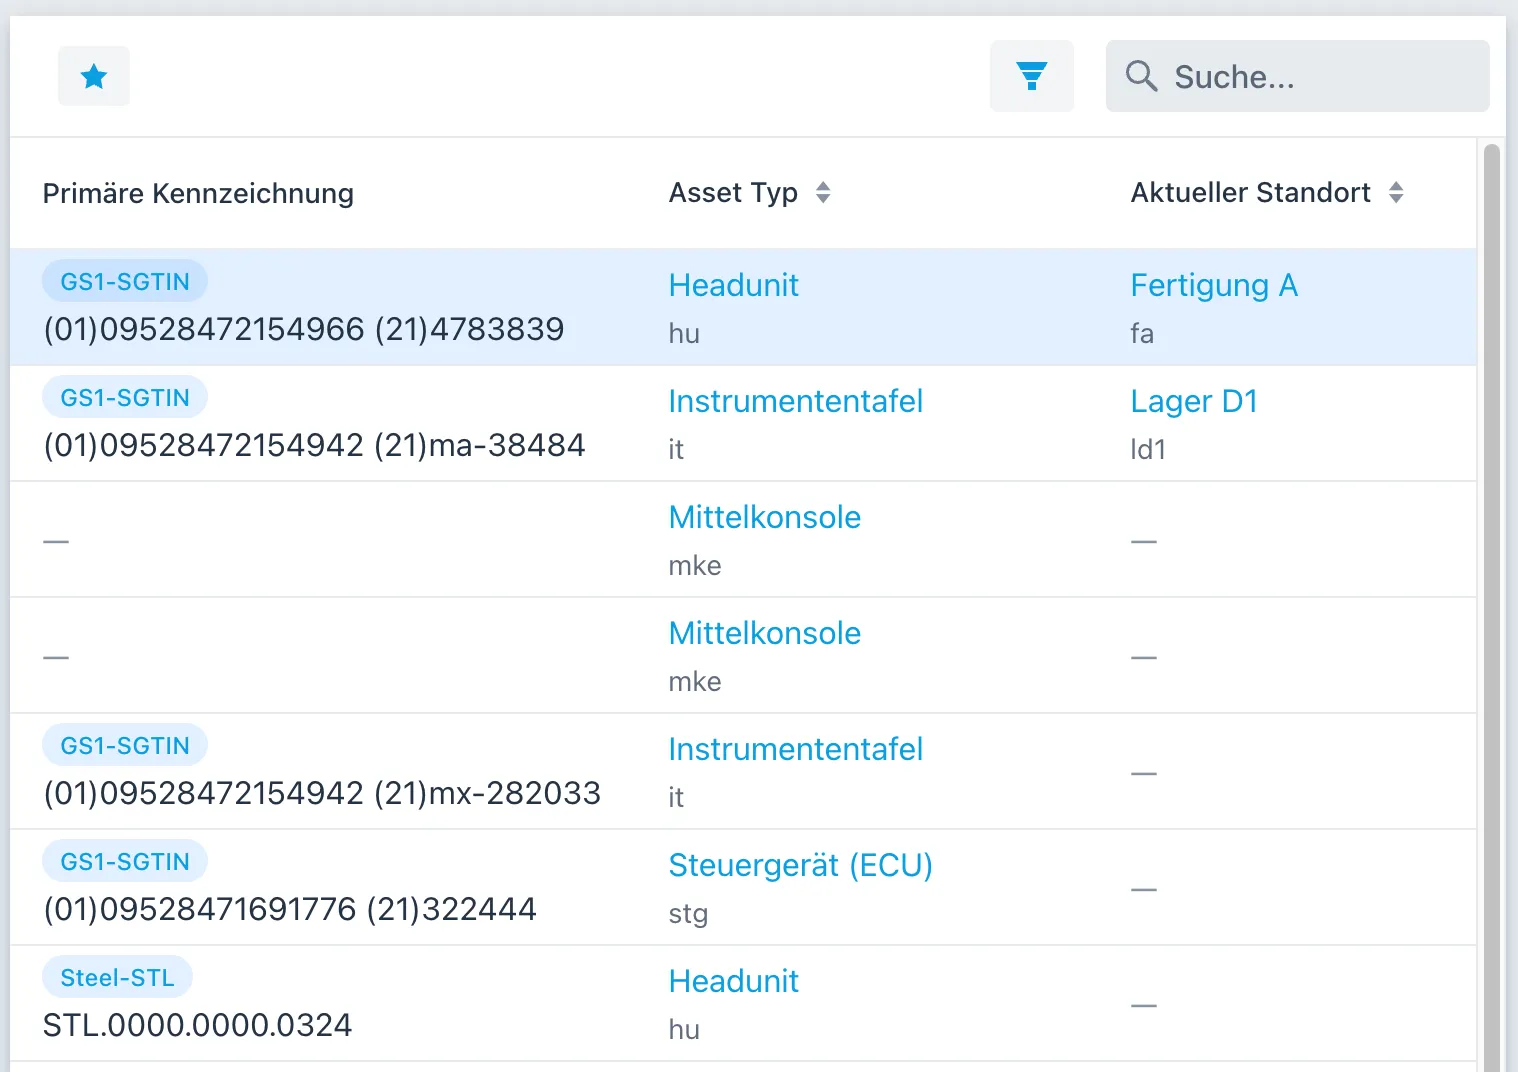Click GS1-SGTIN badge above (21)322444

125,861
